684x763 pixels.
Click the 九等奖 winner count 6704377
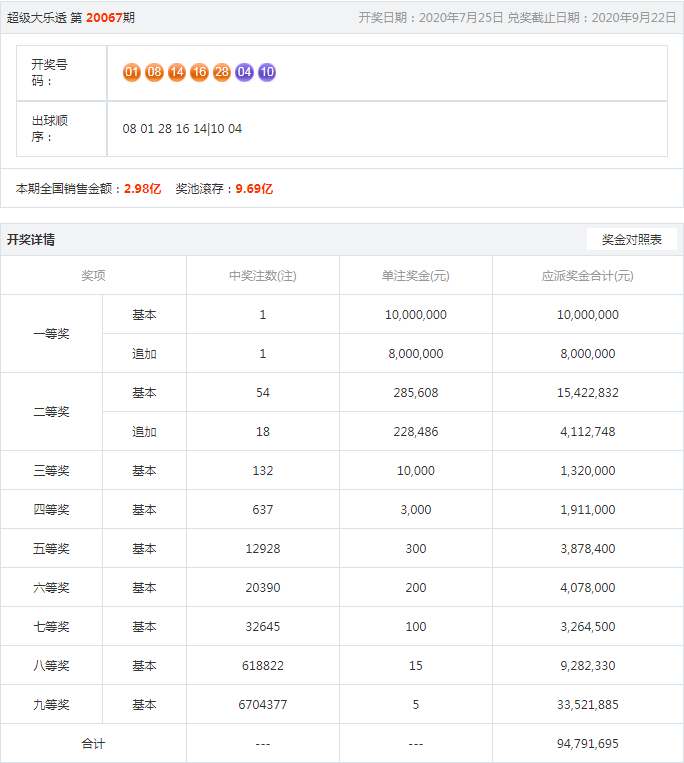click(263, 705)
